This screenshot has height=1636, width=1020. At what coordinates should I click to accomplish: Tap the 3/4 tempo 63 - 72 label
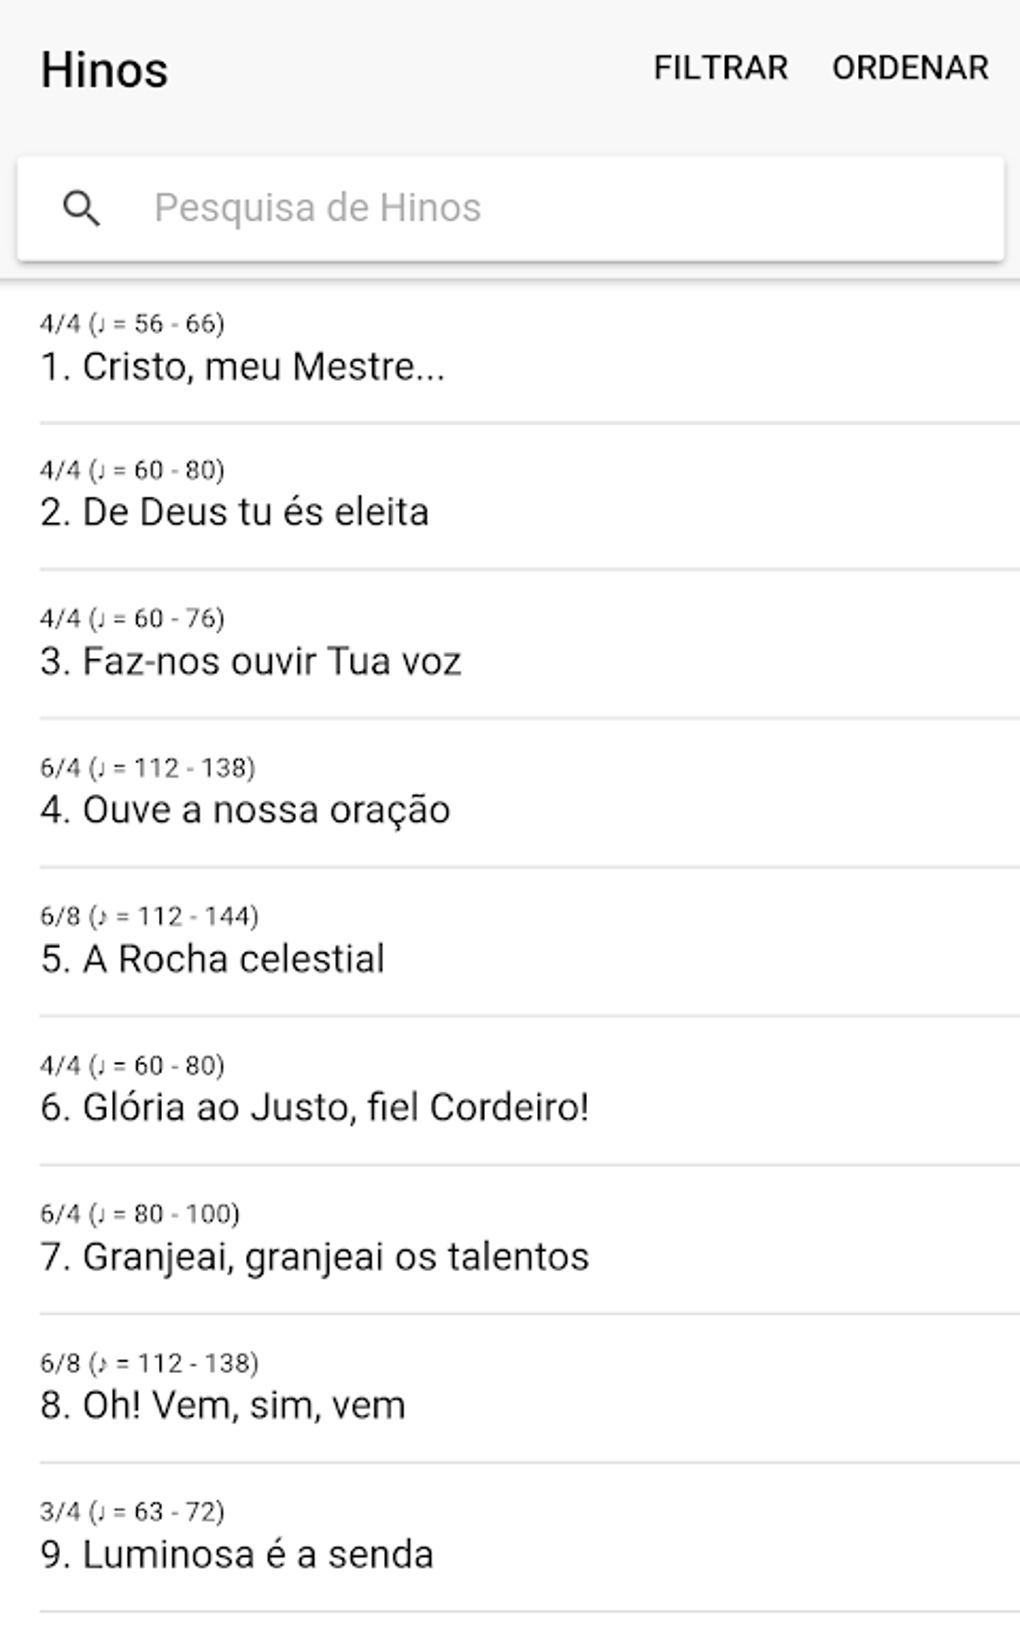point(132,1511)
